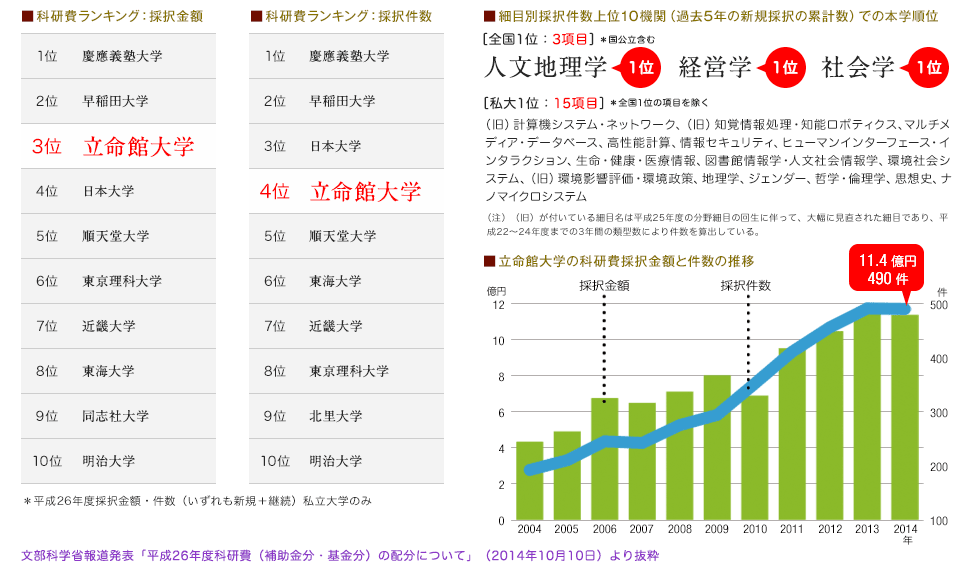Screen dimensions: 966x572
Task: Click the chart label 採択件数 above dotted line
Action: point(746,285)
